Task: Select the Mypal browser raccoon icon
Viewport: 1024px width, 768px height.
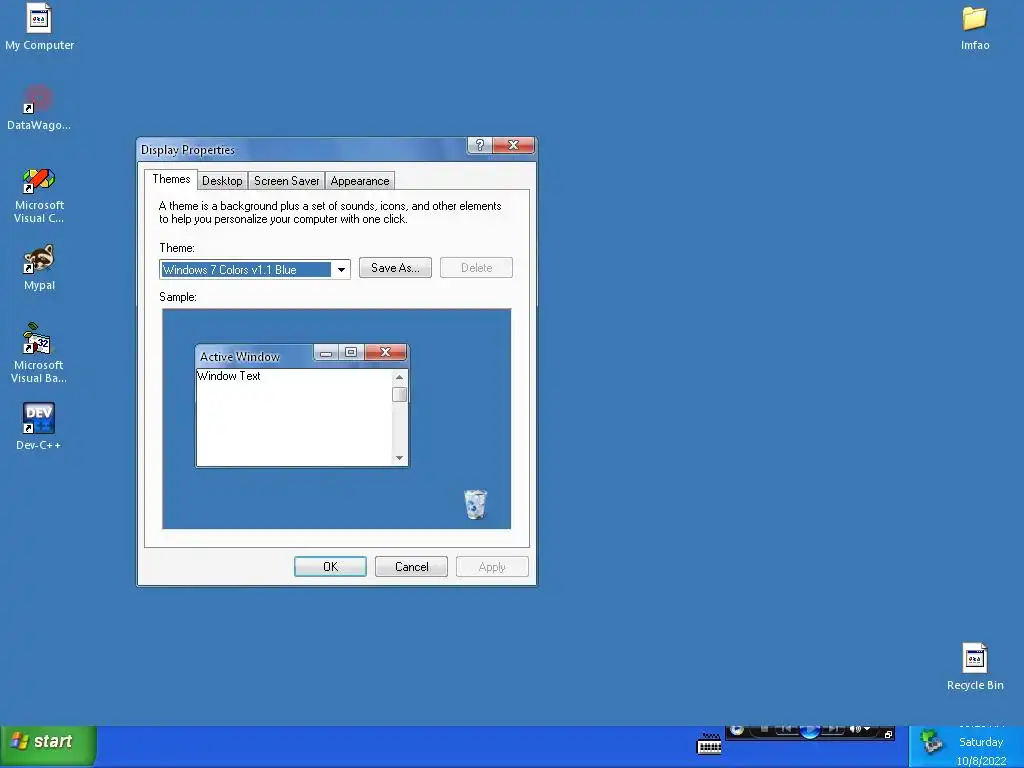Action: 39,268
